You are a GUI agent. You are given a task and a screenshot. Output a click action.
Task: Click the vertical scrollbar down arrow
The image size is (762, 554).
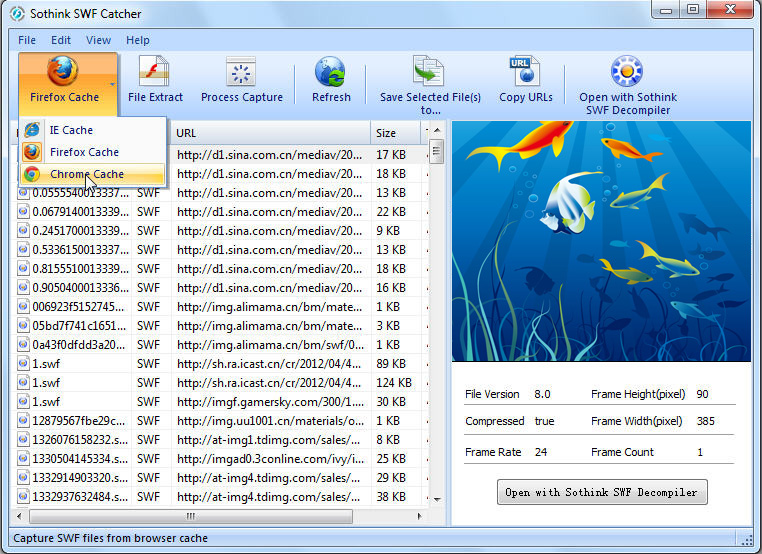437,499
